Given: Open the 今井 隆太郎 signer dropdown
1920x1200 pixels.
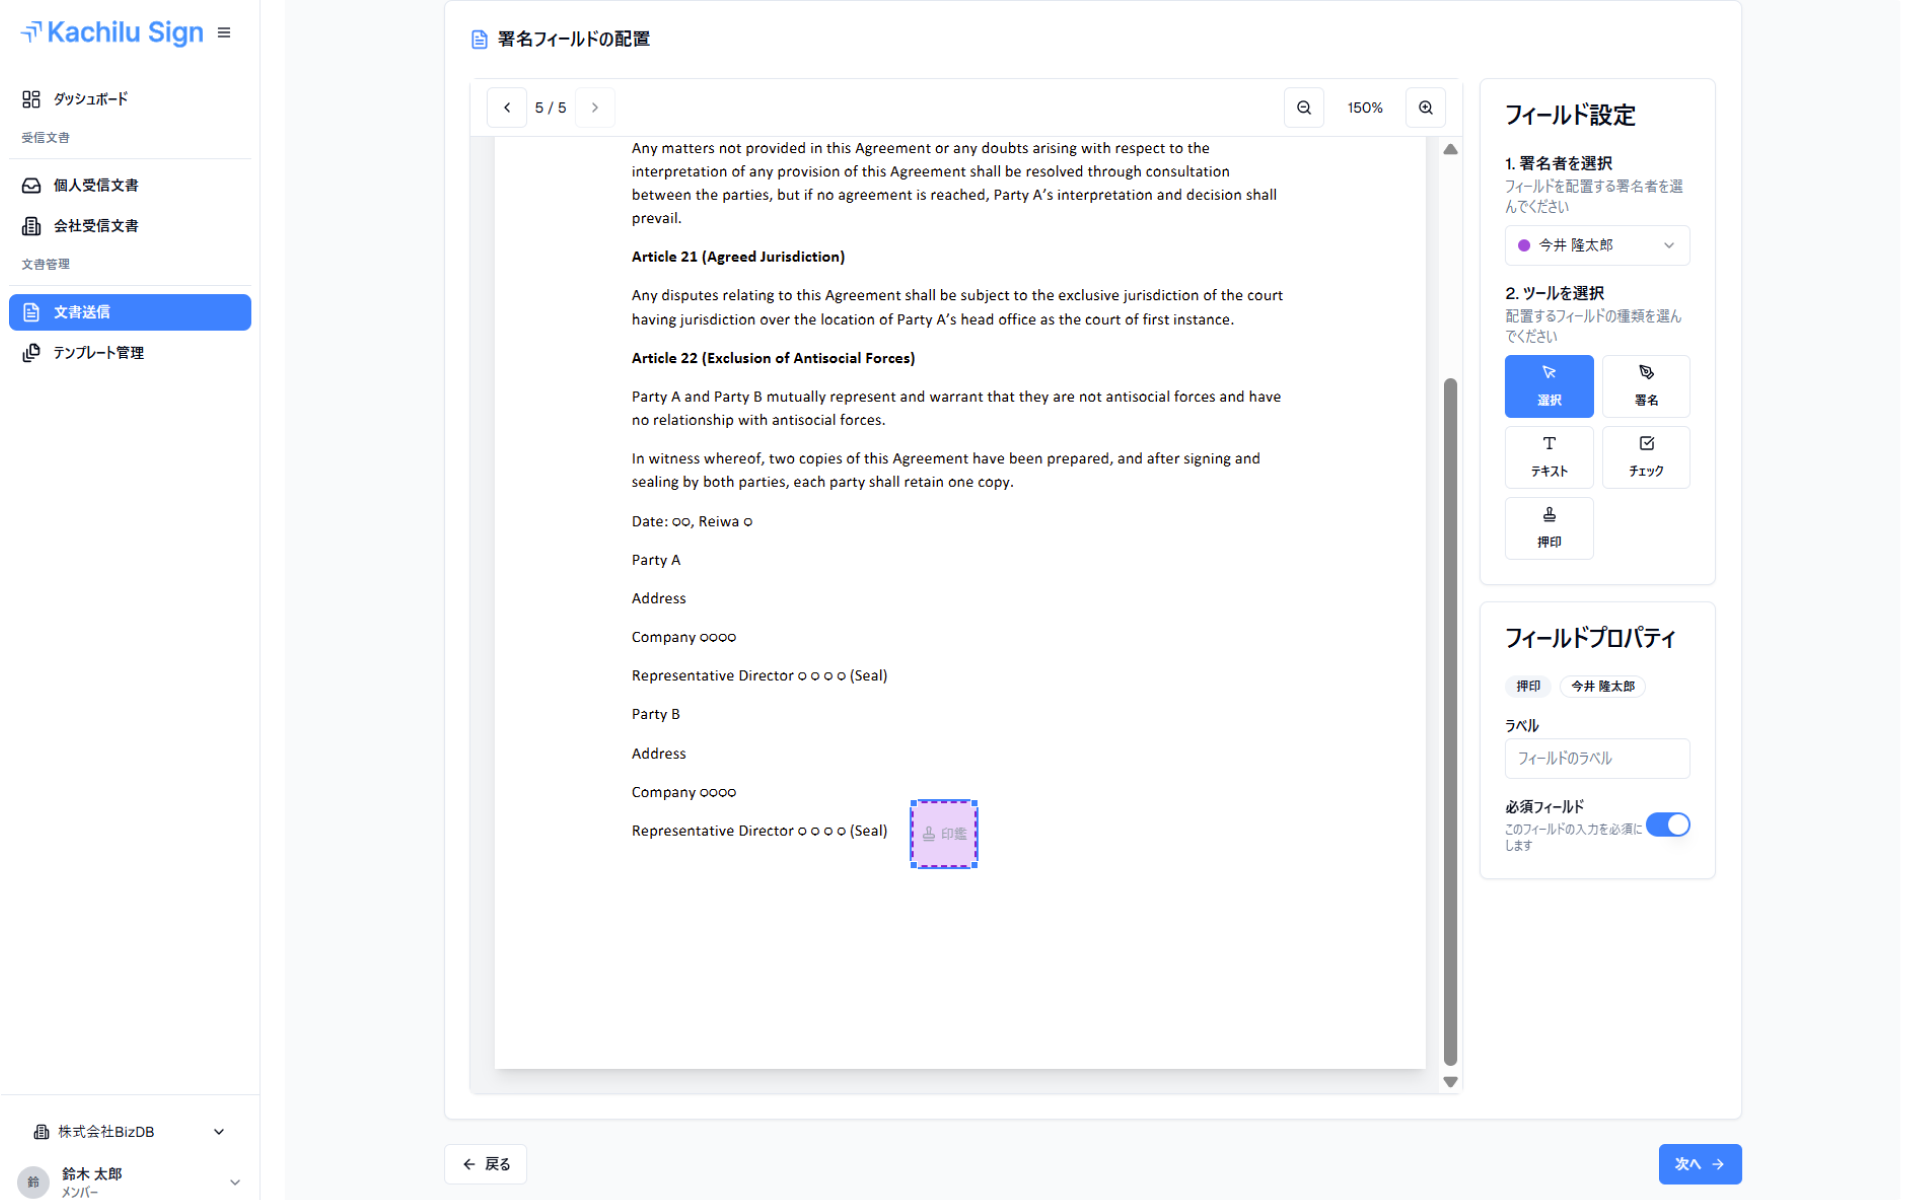Looking at the screenshot, I should [1596, 245].
